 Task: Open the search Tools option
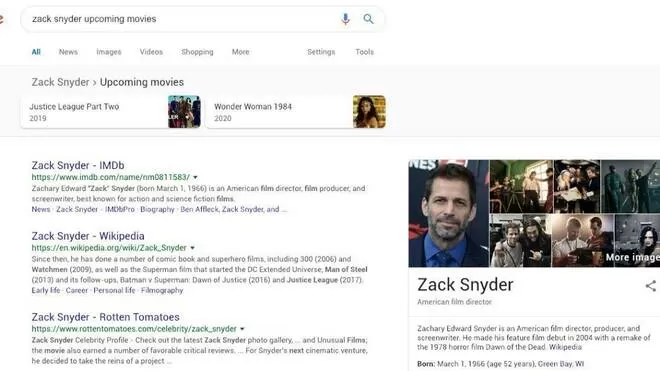(x=365, y=52)
